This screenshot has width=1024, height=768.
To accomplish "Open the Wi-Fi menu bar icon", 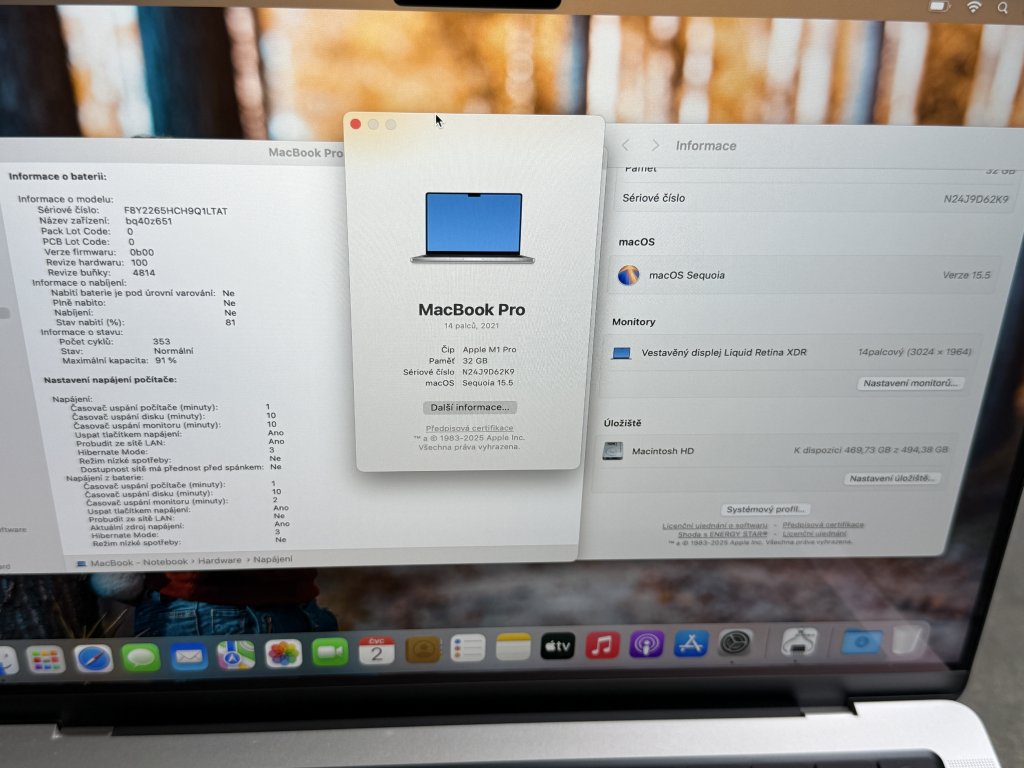I will 974,7.
